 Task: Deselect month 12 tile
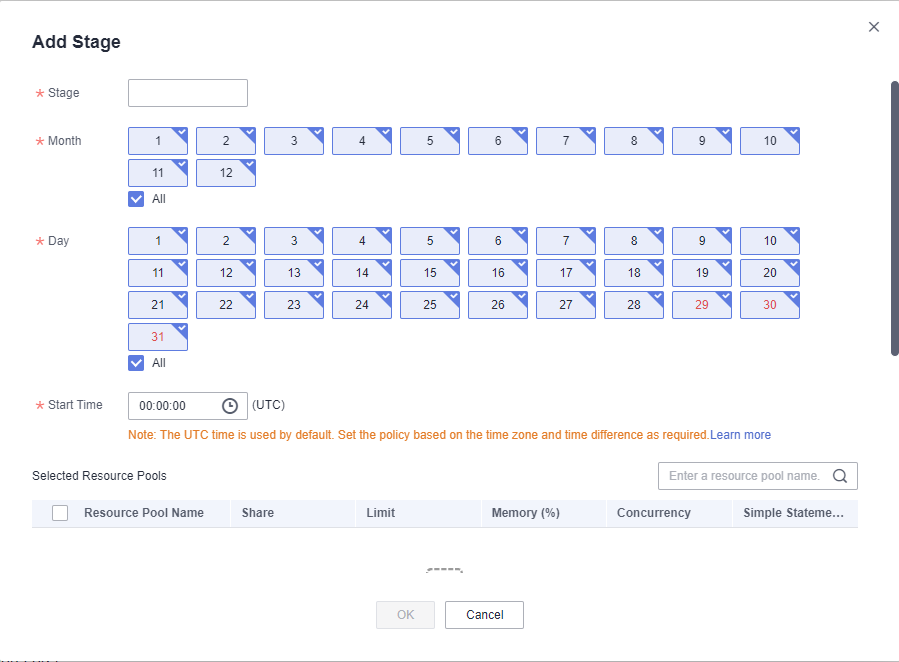click(226, 173)
